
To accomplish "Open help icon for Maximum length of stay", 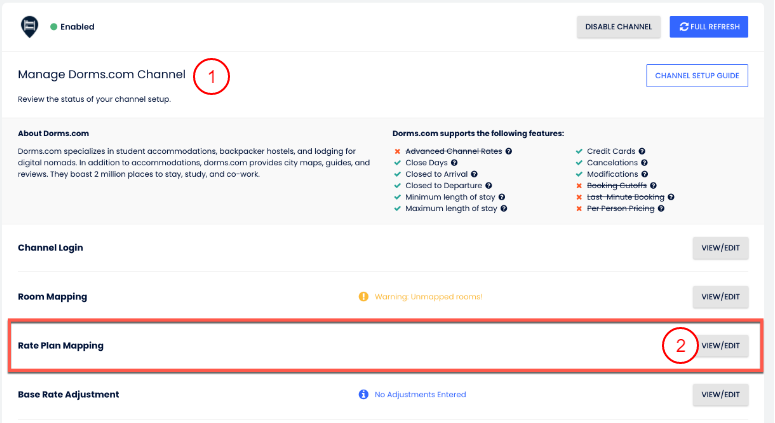I will [504, 209].
